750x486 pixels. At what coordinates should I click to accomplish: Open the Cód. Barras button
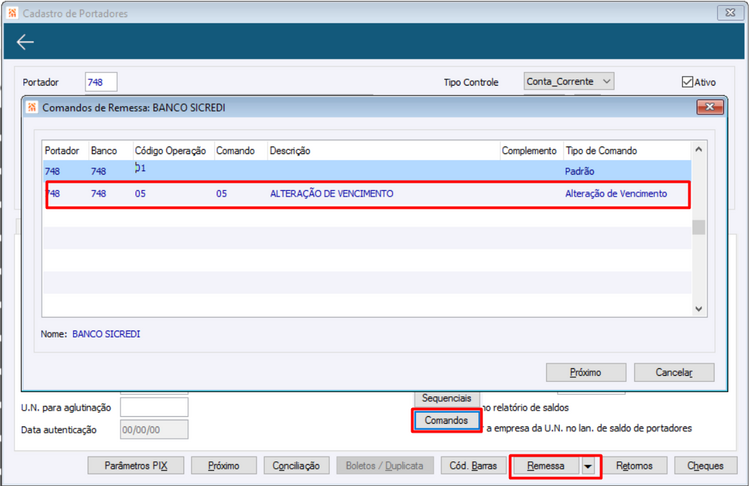click(x=473, y=466)
